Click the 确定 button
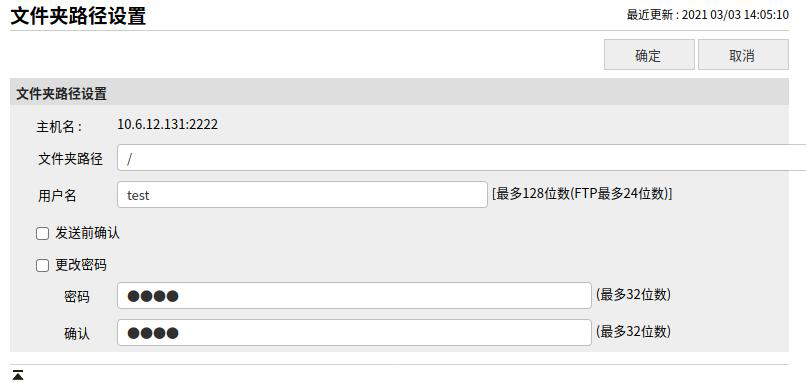Viewport: 806px width, 388px height. click(649, 54)
